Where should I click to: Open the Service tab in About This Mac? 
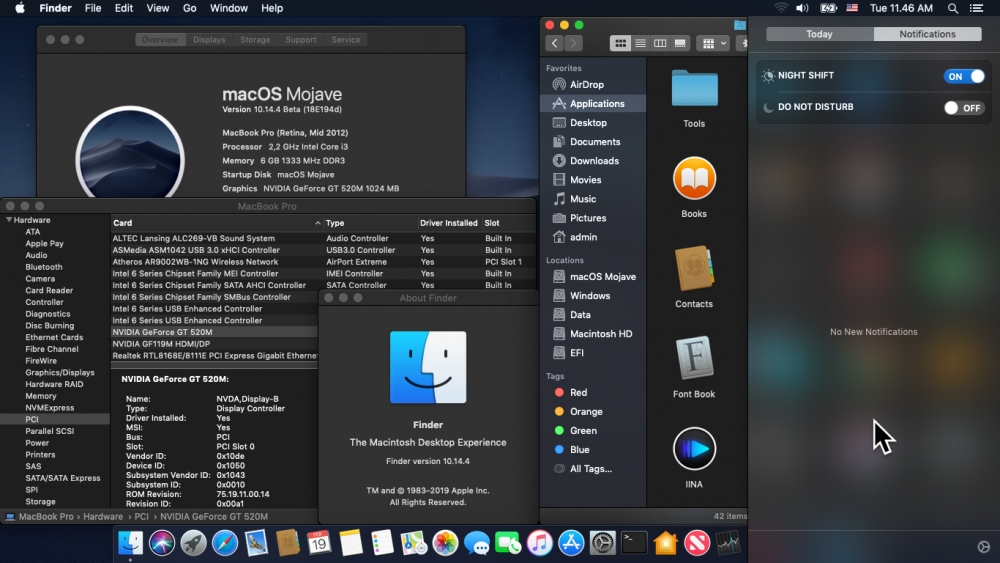346,40
